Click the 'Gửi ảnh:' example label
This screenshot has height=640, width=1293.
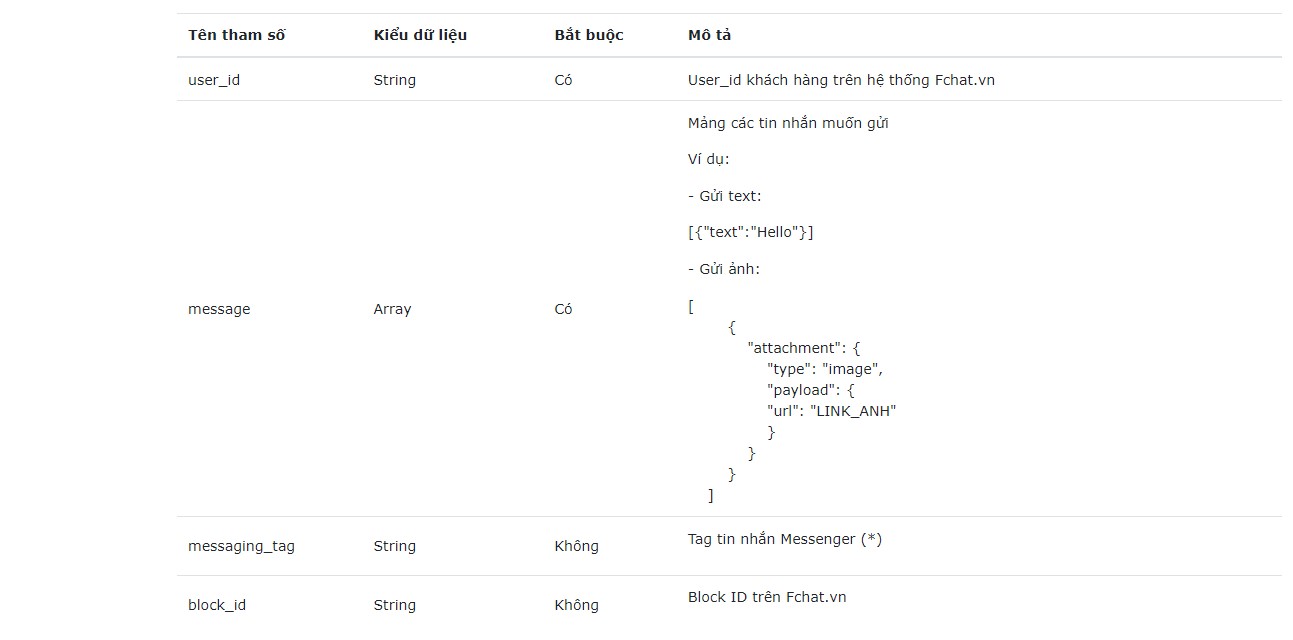[x=725, y=268]
